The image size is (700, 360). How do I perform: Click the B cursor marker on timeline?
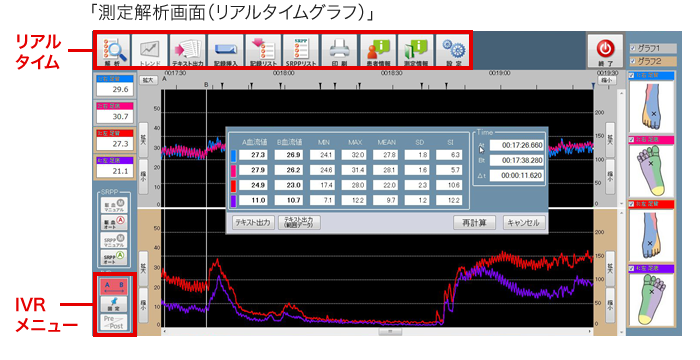coord(206,84)
